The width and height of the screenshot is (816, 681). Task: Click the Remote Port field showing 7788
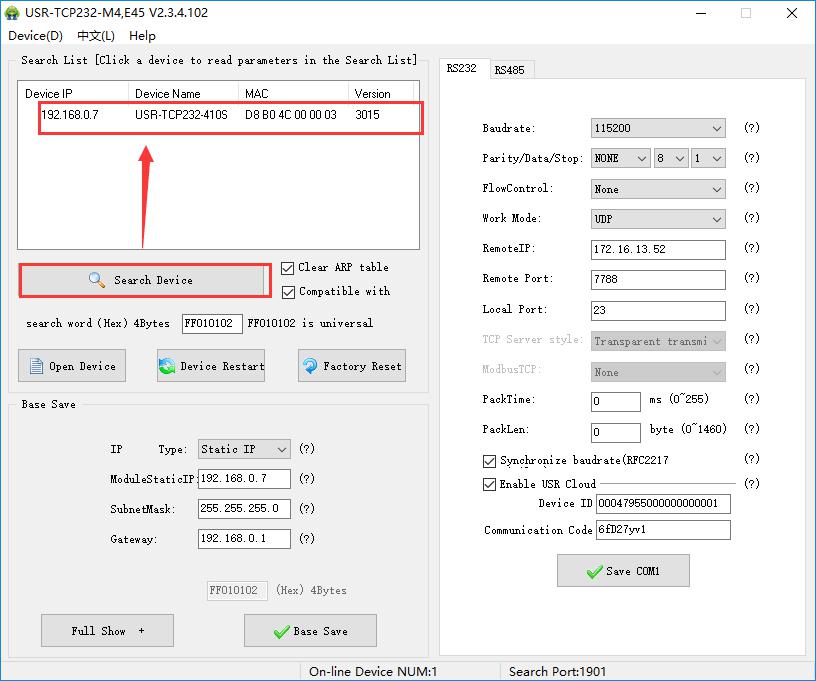[658, 280]
